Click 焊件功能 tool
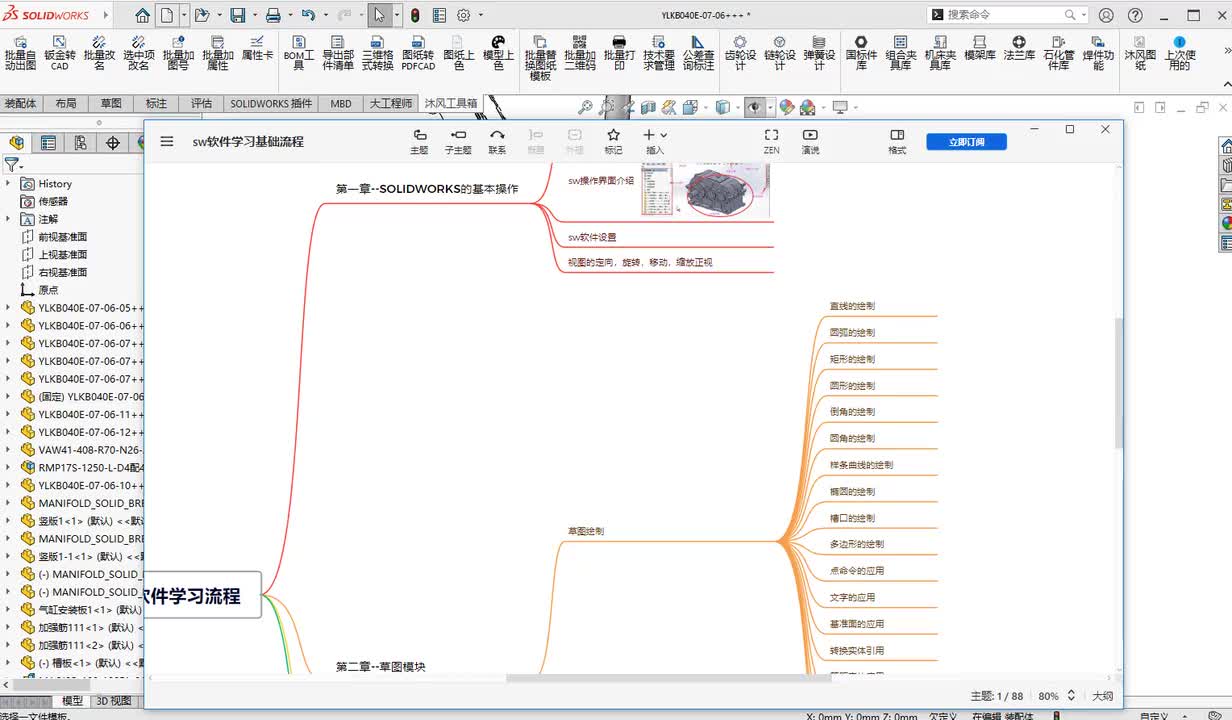The width and height of the screenshot is (1232, 720). tap(1098, 53)
